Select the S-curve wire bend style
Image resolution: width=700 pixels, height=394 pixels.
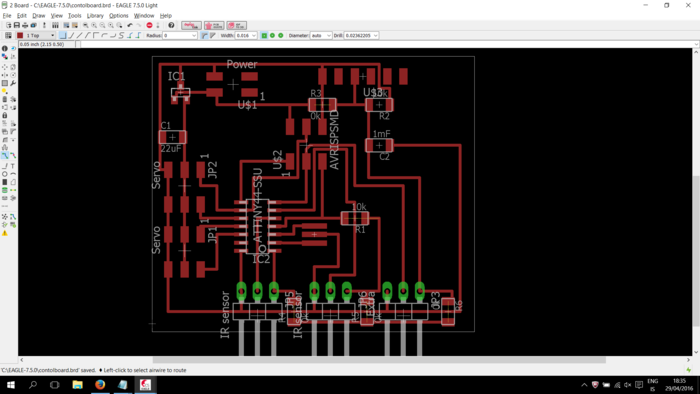[121, 35]
